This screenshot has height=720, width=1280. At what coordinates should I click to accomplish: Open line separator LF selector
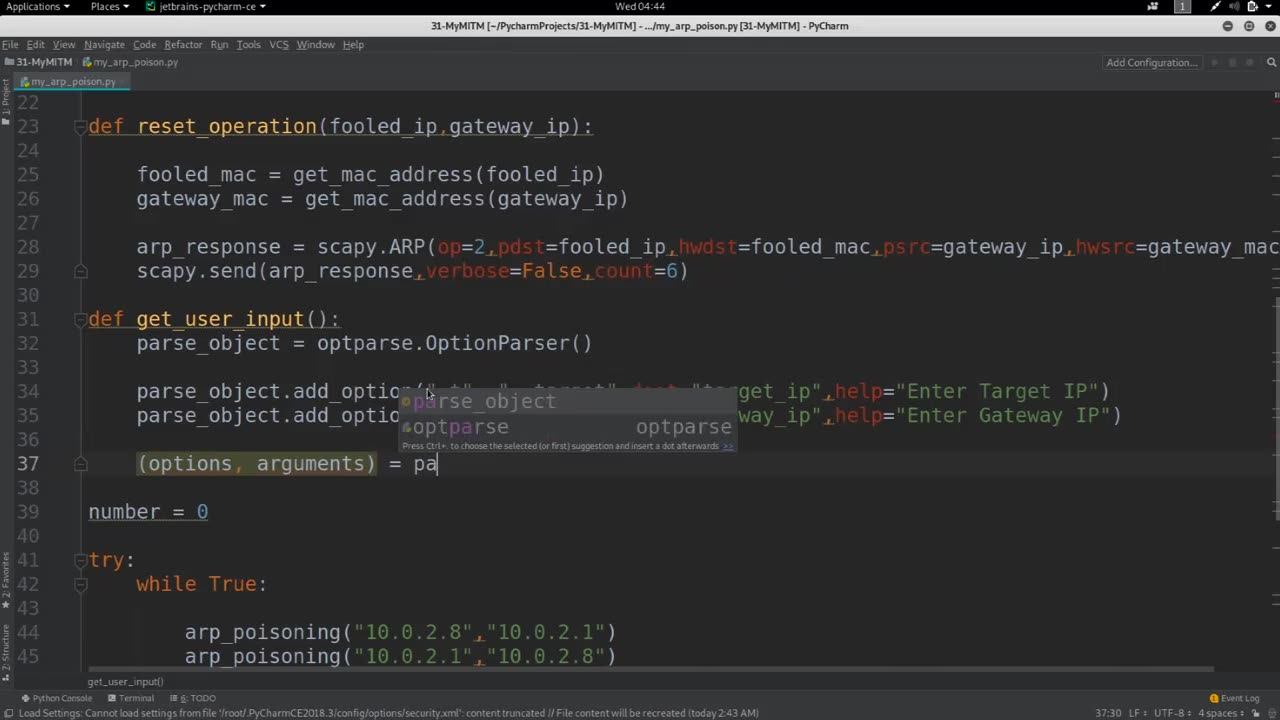point(1139,713)
